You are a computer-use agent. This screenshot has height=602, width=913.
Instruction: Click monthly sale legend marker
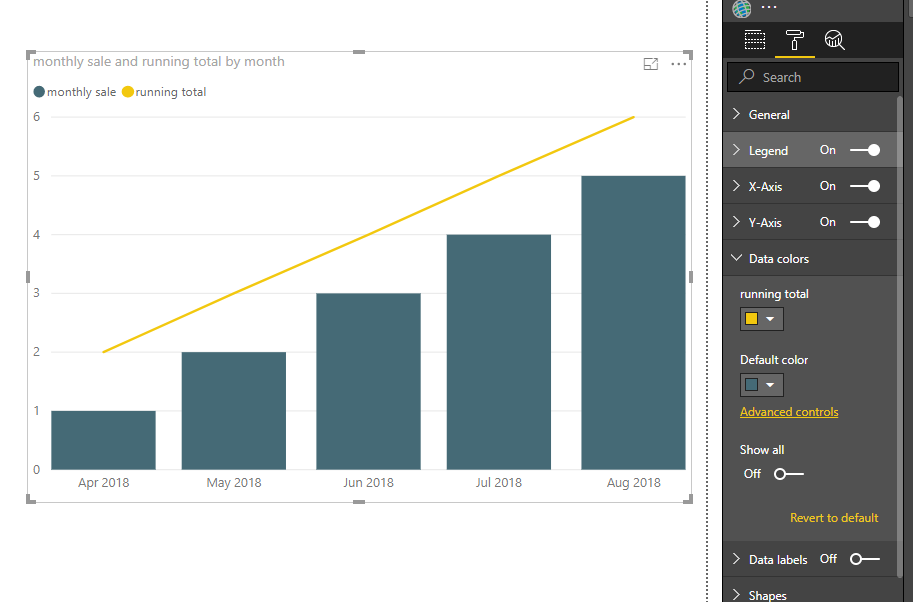[x=39, y=91]
